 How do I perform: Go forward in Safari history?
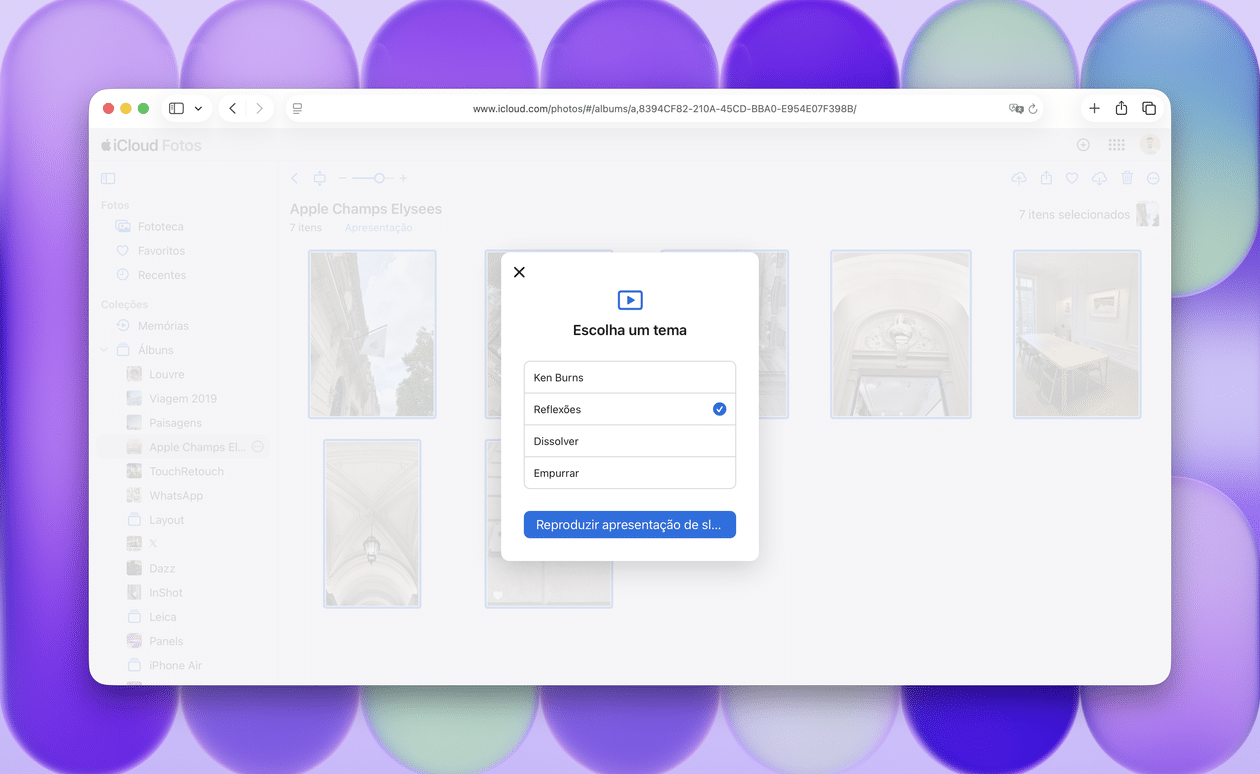tap(260, 108)
